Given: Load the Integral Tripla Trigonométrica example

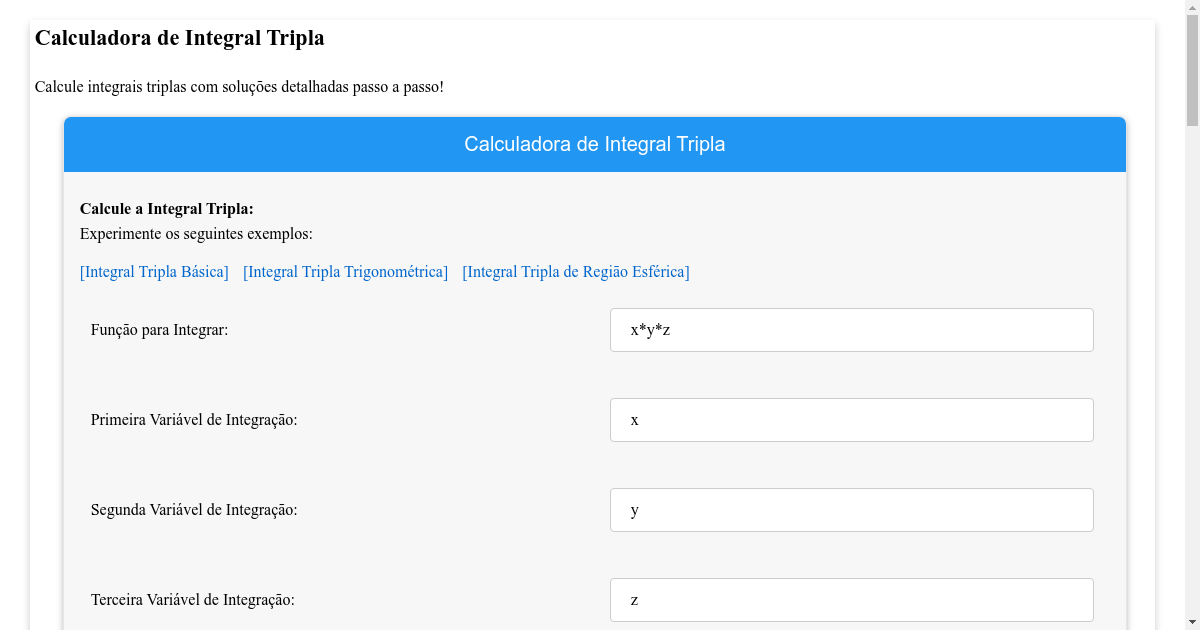Looking at the screenshot, I should 345,272.
